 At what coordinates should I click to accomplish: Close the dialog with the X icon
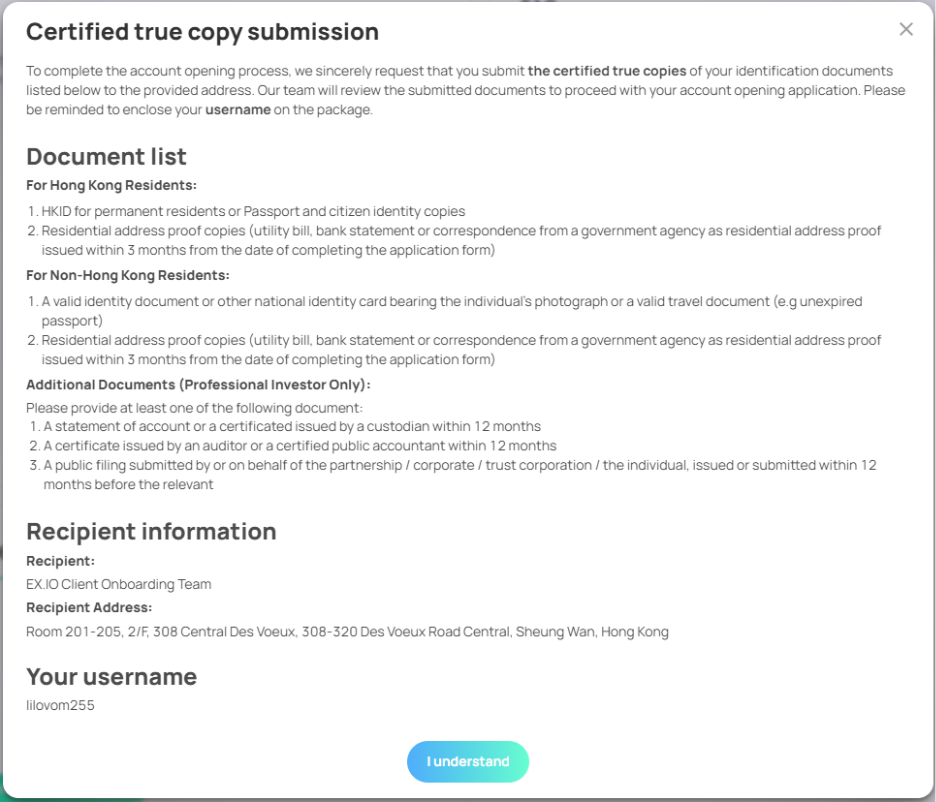point(906,30)
